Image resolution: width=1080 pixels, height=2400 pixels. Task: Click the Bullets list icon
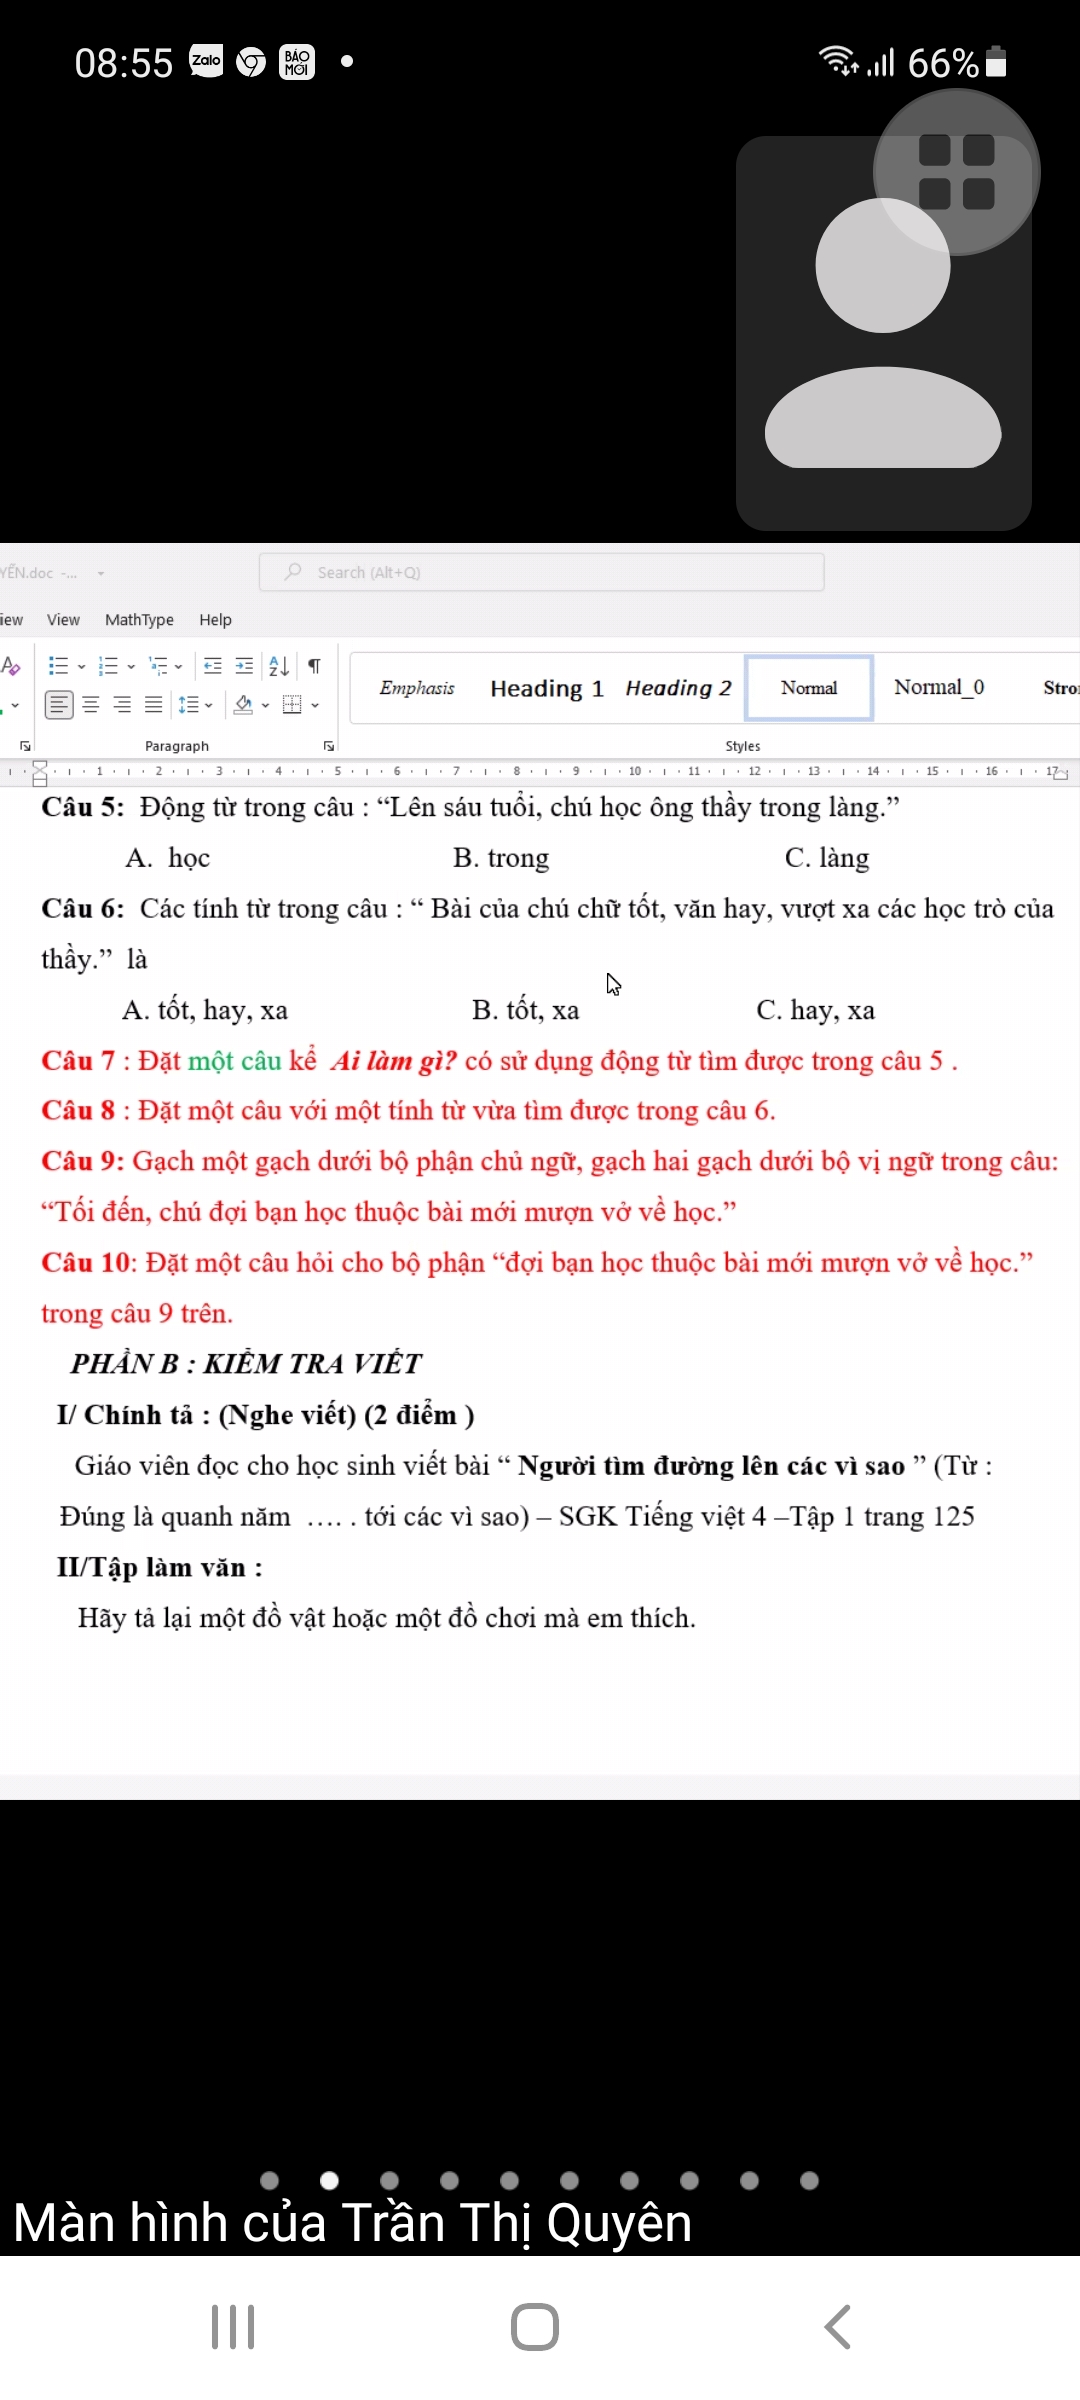click(59, 666)
